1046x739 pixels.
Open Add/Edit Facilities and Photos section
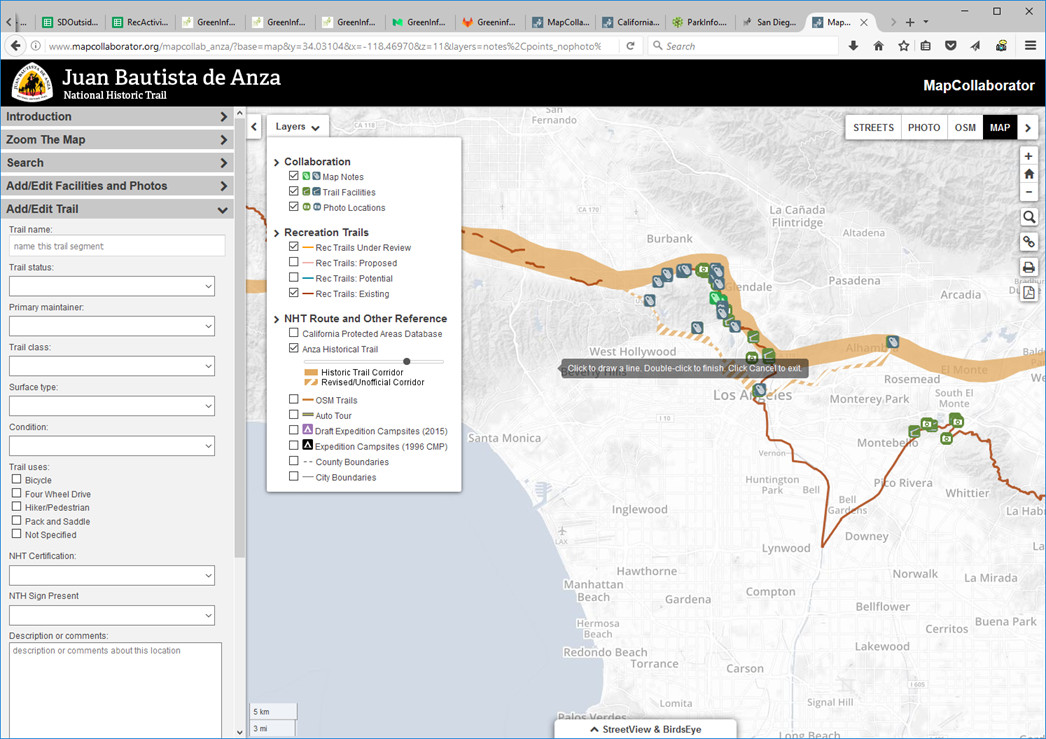[117, 186]
